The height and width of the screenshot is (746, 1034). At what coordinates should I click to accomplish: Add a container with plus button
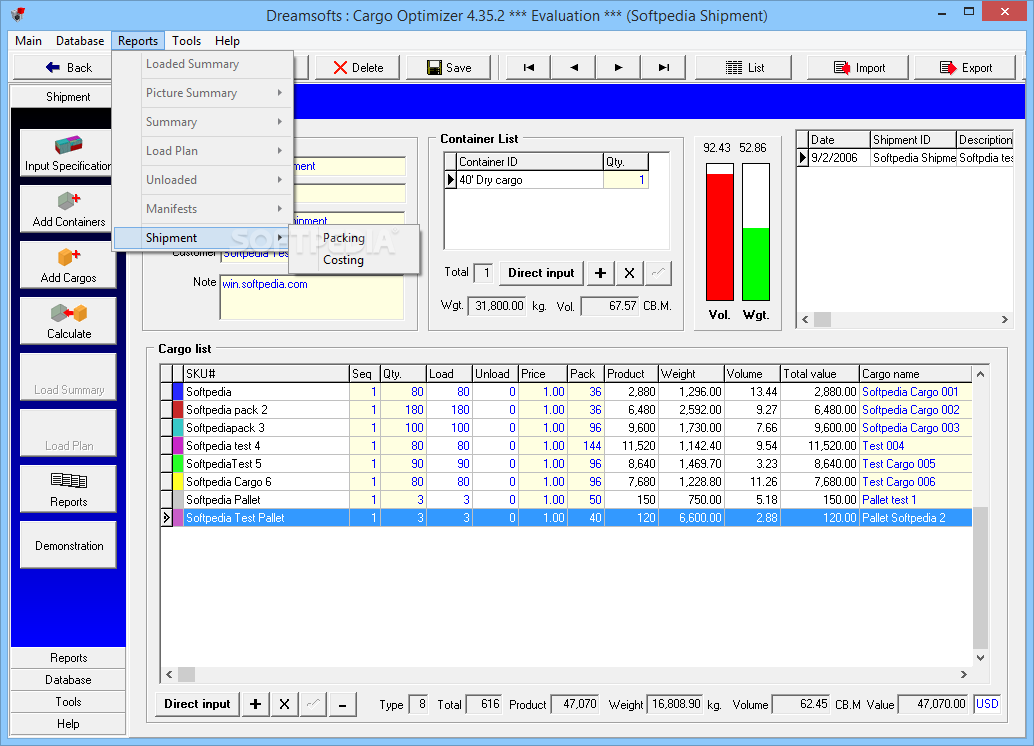(600, 273)
